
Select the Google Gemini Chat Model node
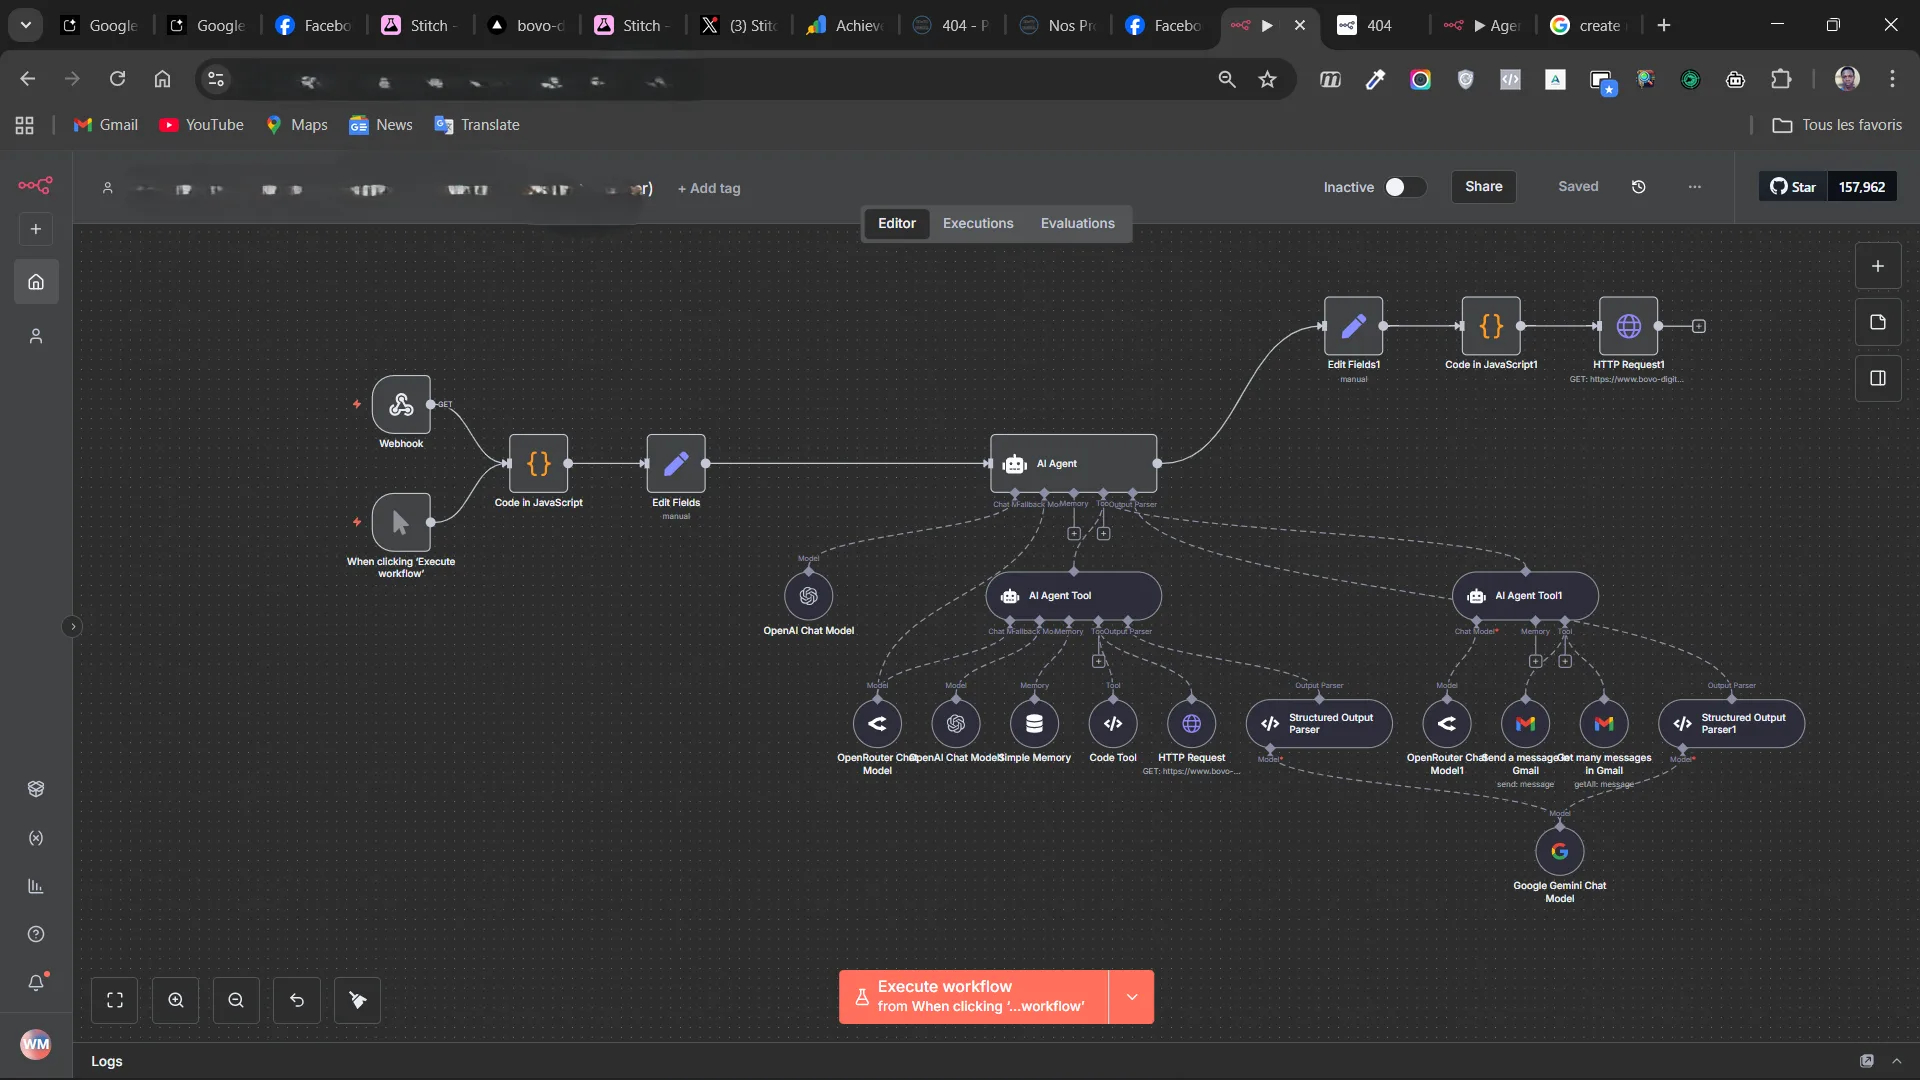point(1559,852)
